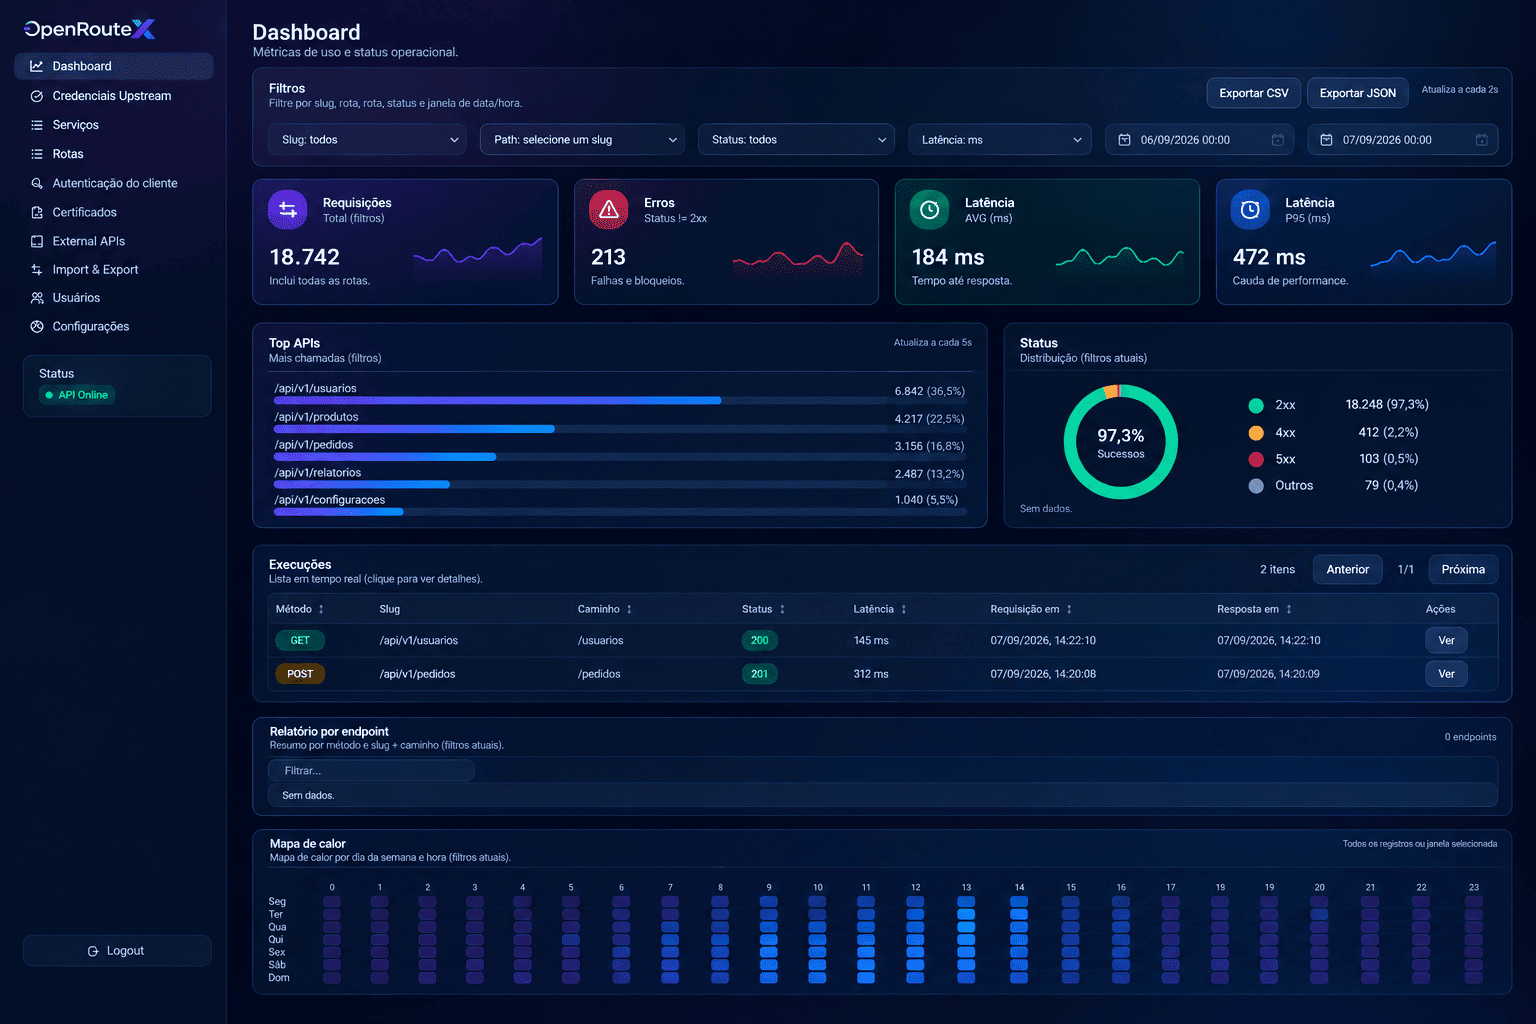Click the green 2xx legend swatch

coord(1256,405)
